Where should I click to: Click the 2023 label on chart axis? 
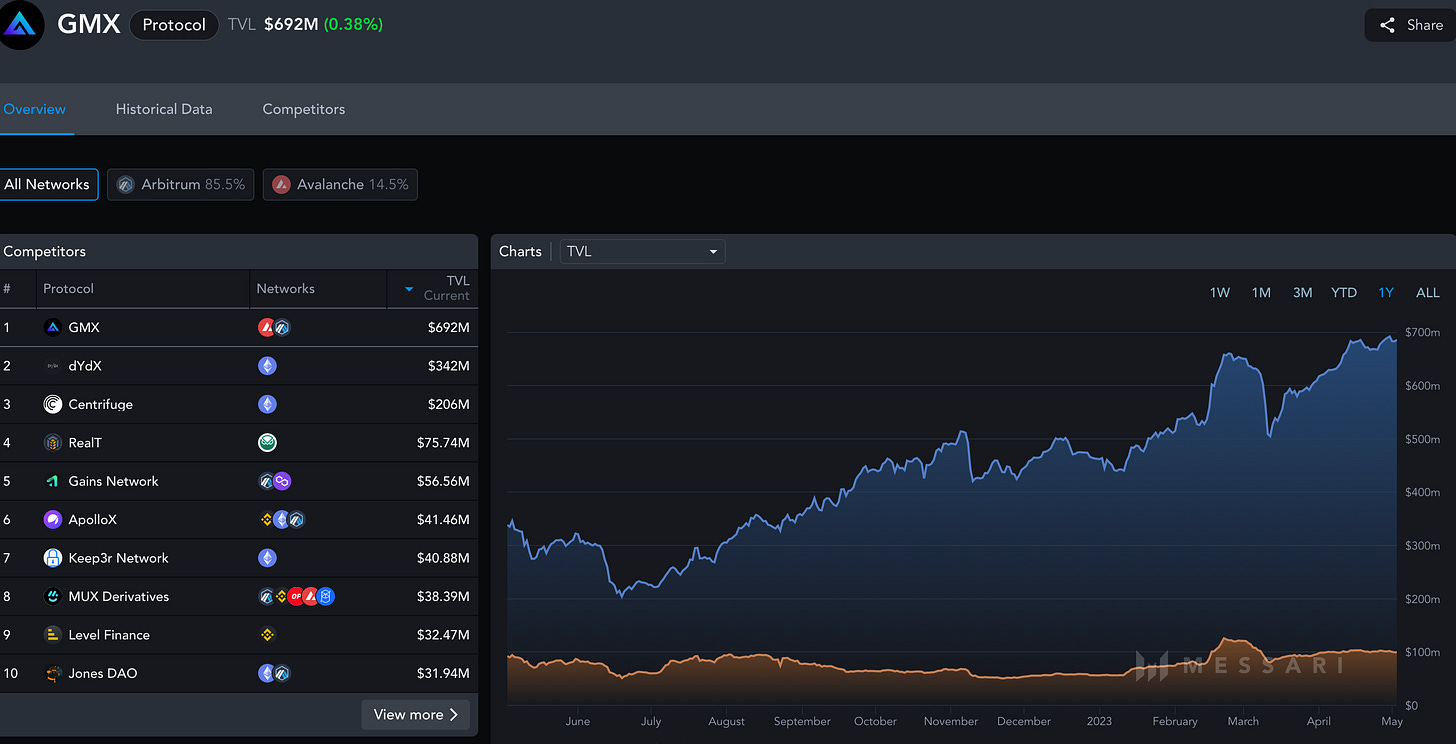(x=1097, y=721)
